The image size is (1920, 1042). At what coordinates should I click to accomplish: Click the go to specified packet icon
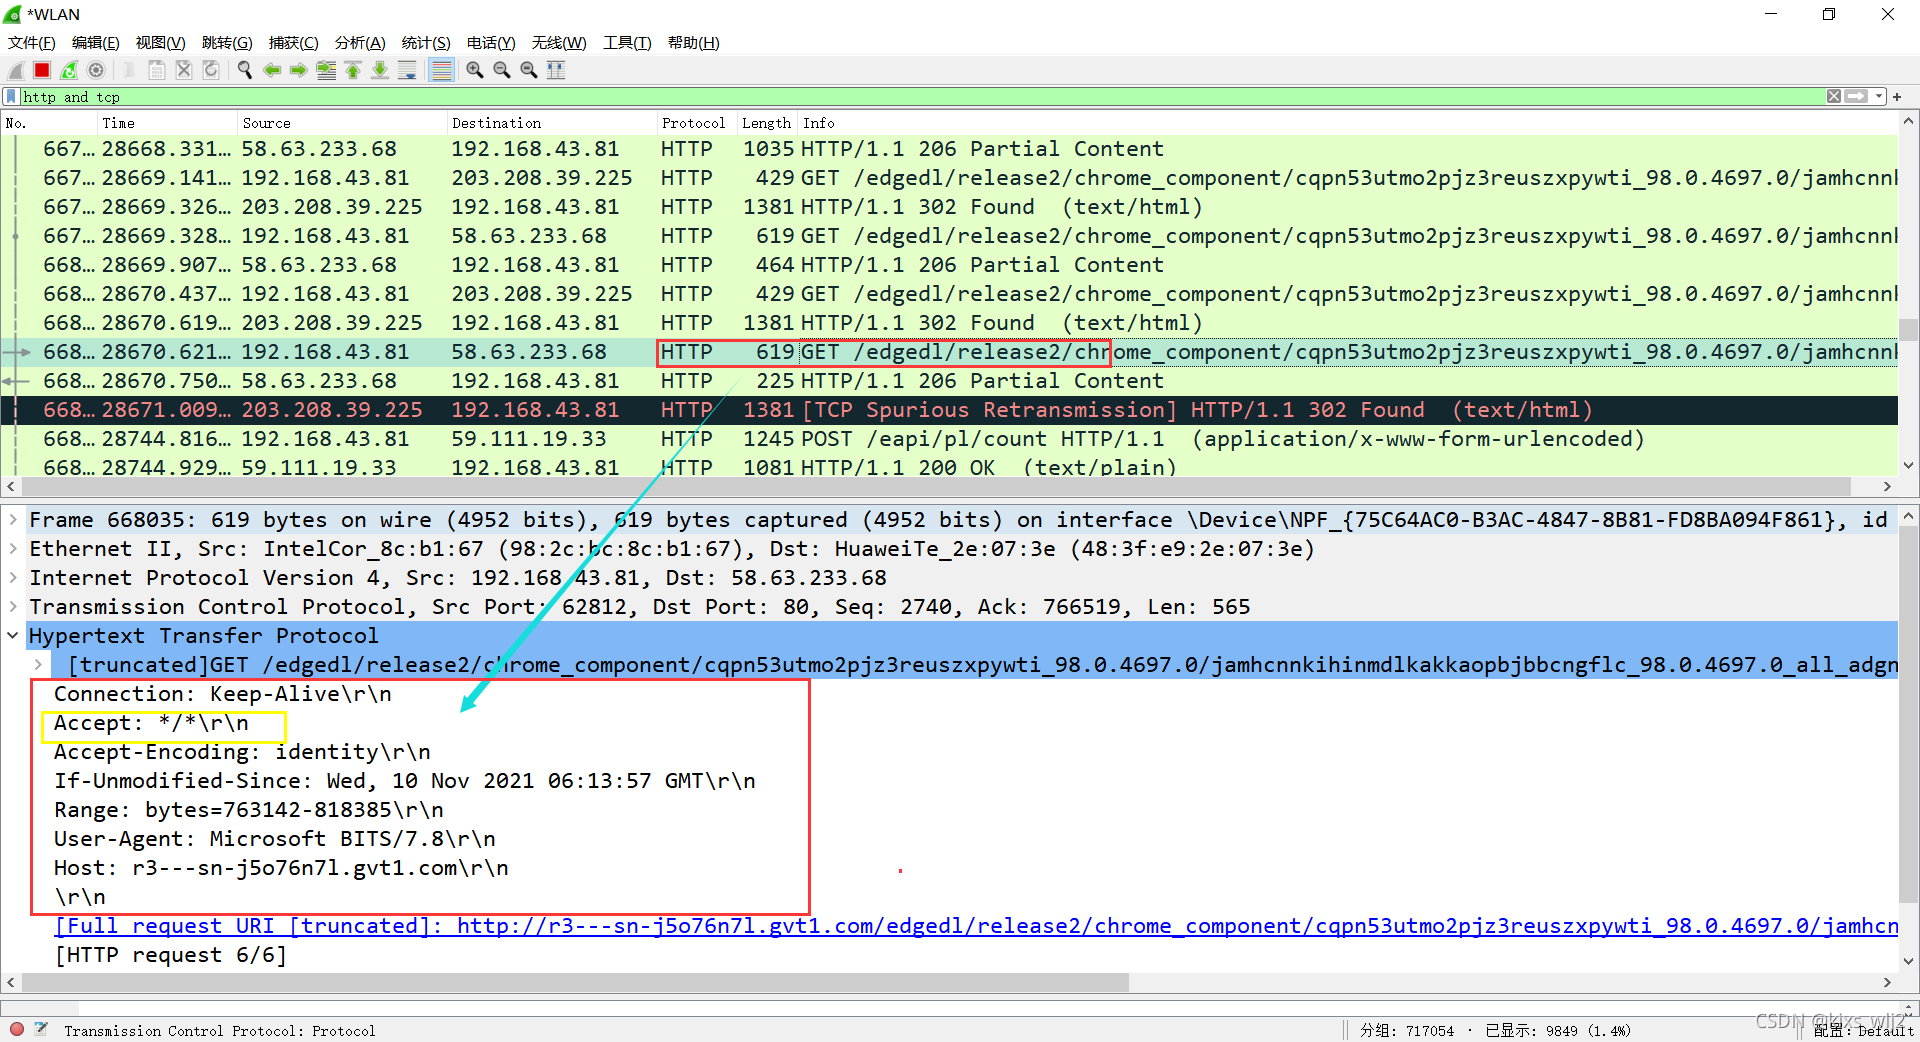pyautogui.click(x=326, y=70)
